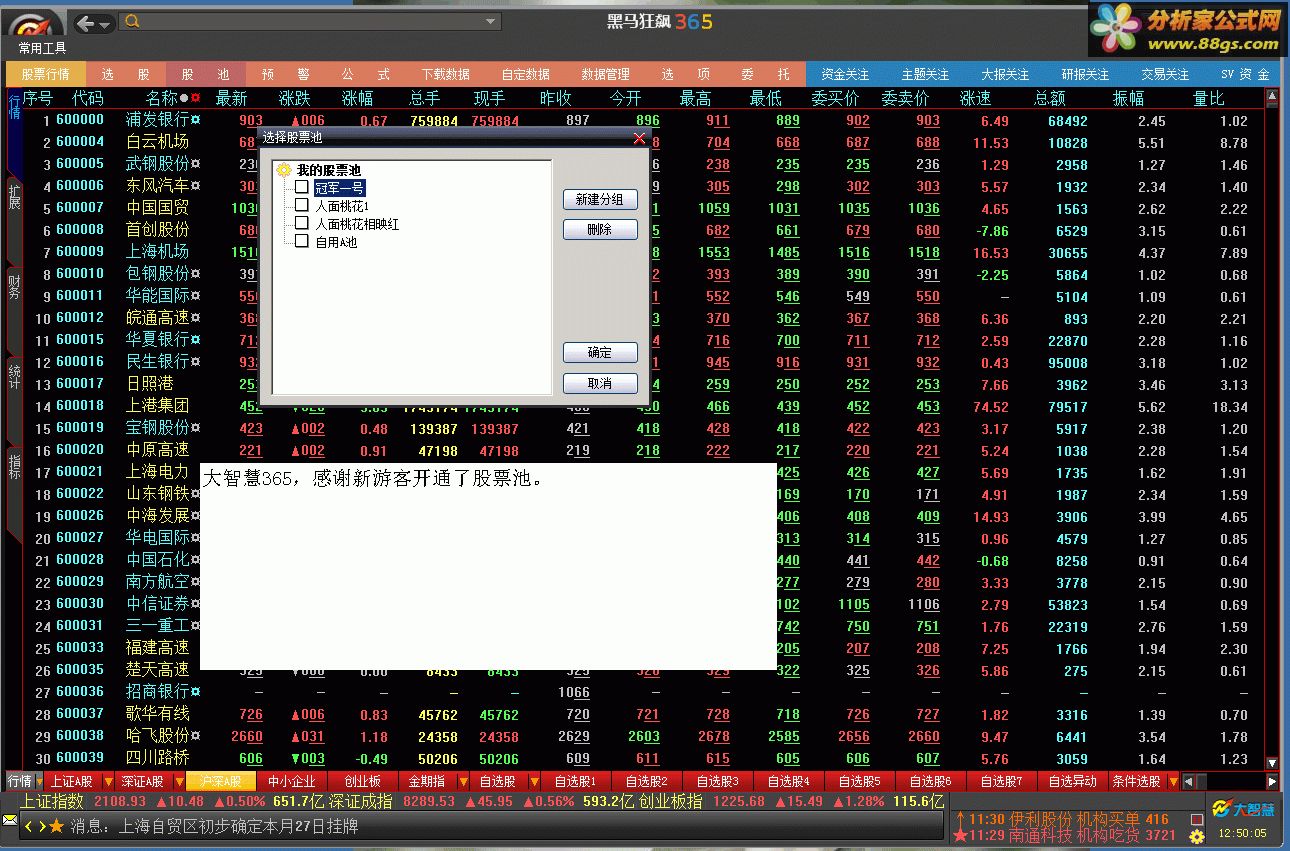Switch to the 预警 tab
The height and width of the screenshot is (851, 1290).
pyautogui.click(x=286, y=74)
